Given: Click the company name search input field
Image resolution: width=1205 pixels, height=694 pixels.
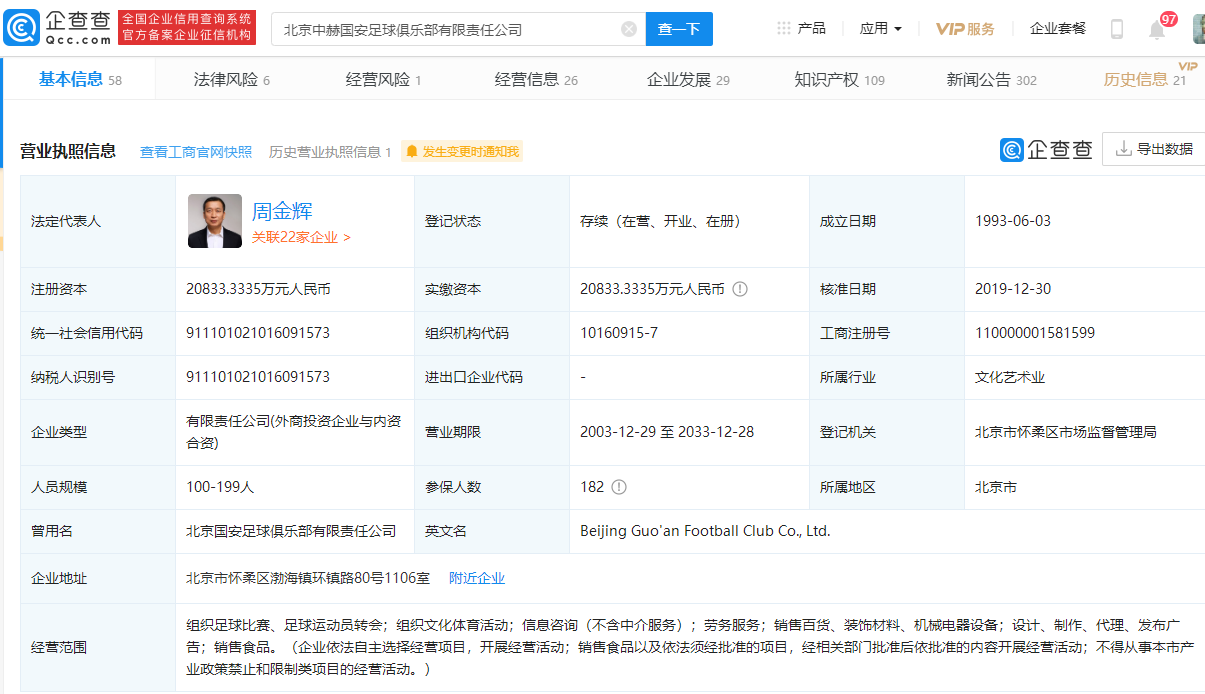Looking at the screenshot, I should pyautogui.click(x=445, y=29).
